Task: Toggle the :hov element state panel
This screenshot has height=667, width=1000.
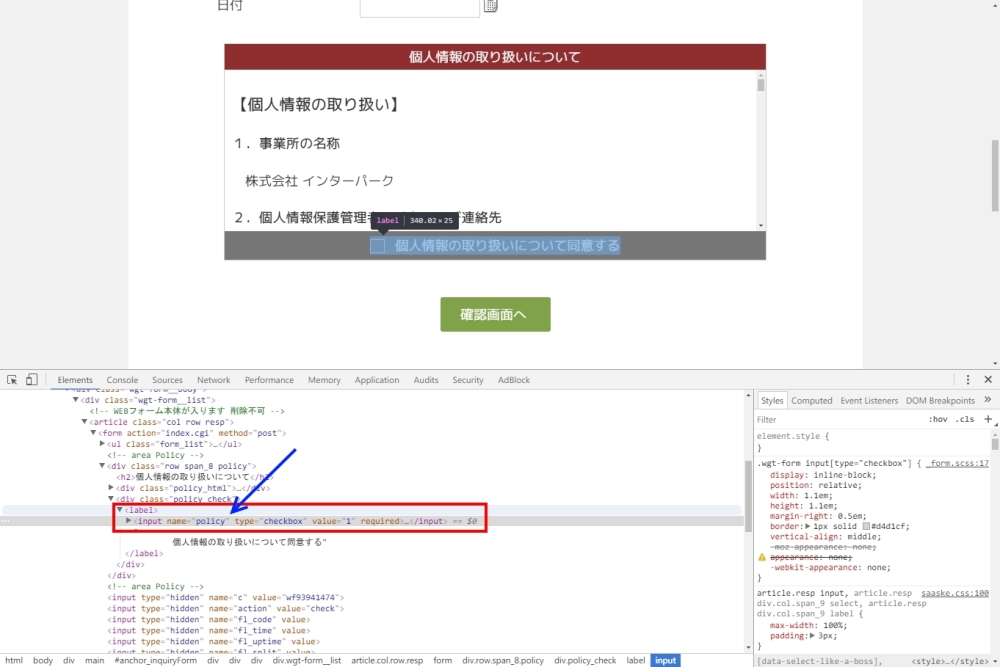Action: 937,420
